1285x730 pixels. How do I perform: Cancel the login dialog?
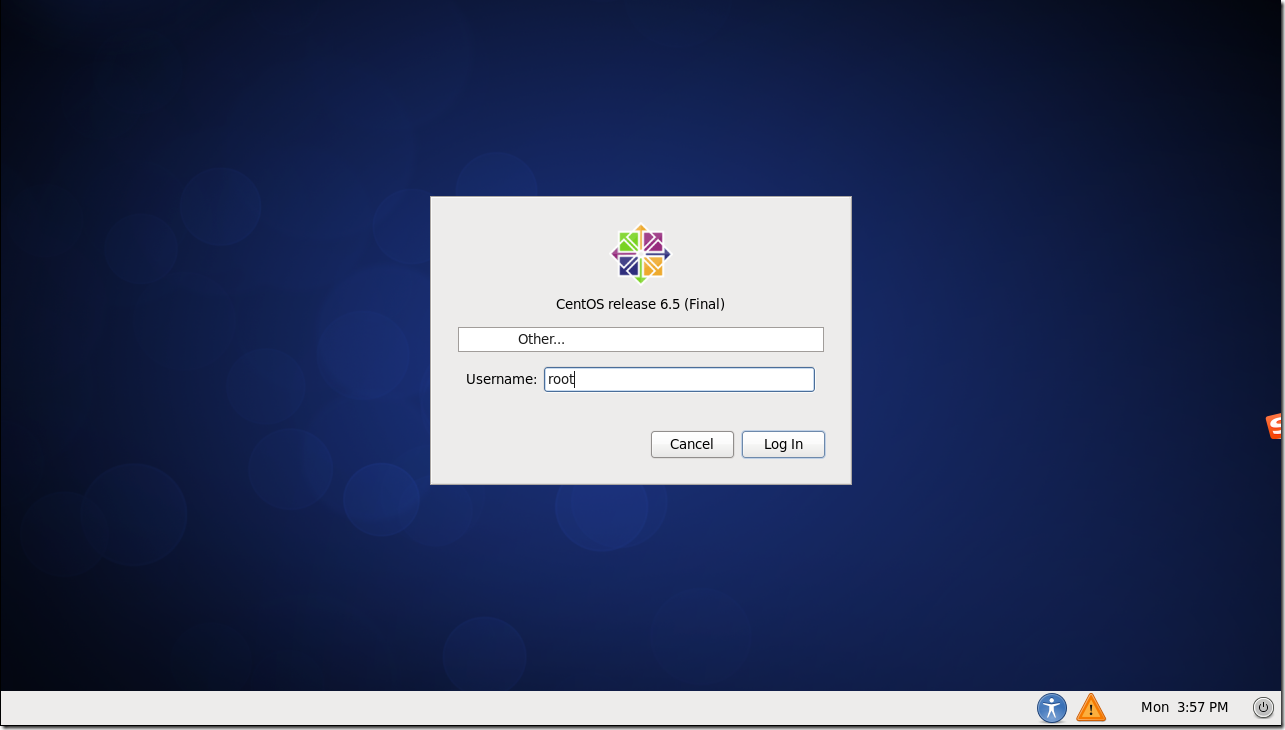tap(692, 444)
